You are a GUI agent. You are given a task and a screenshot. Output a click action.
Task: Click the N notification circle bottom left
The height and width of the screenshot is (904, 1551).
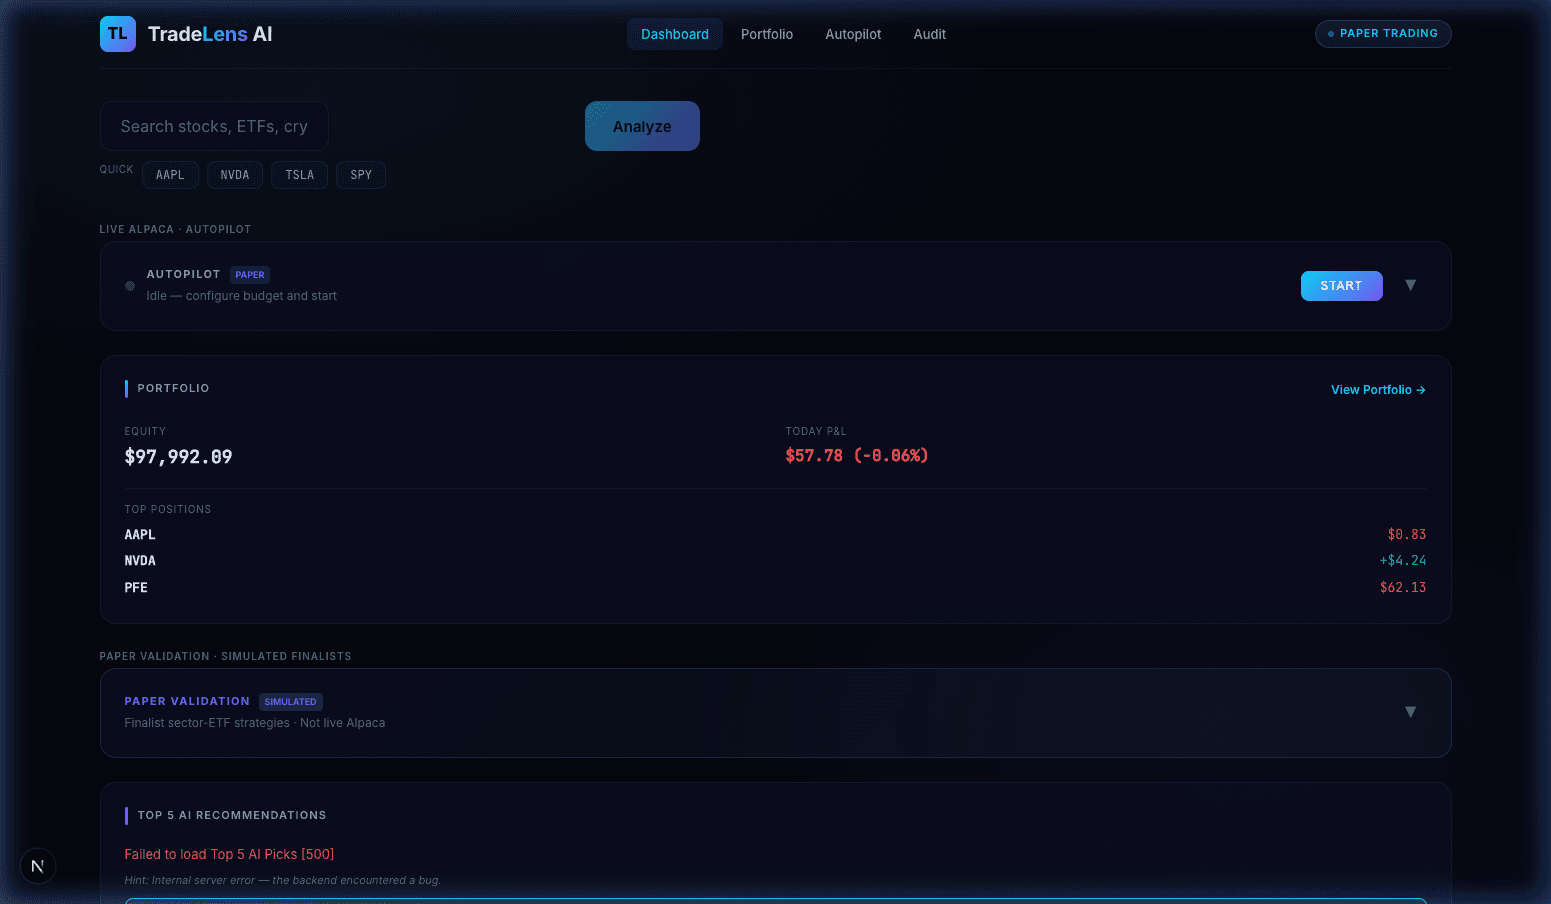tap(38, 865)
